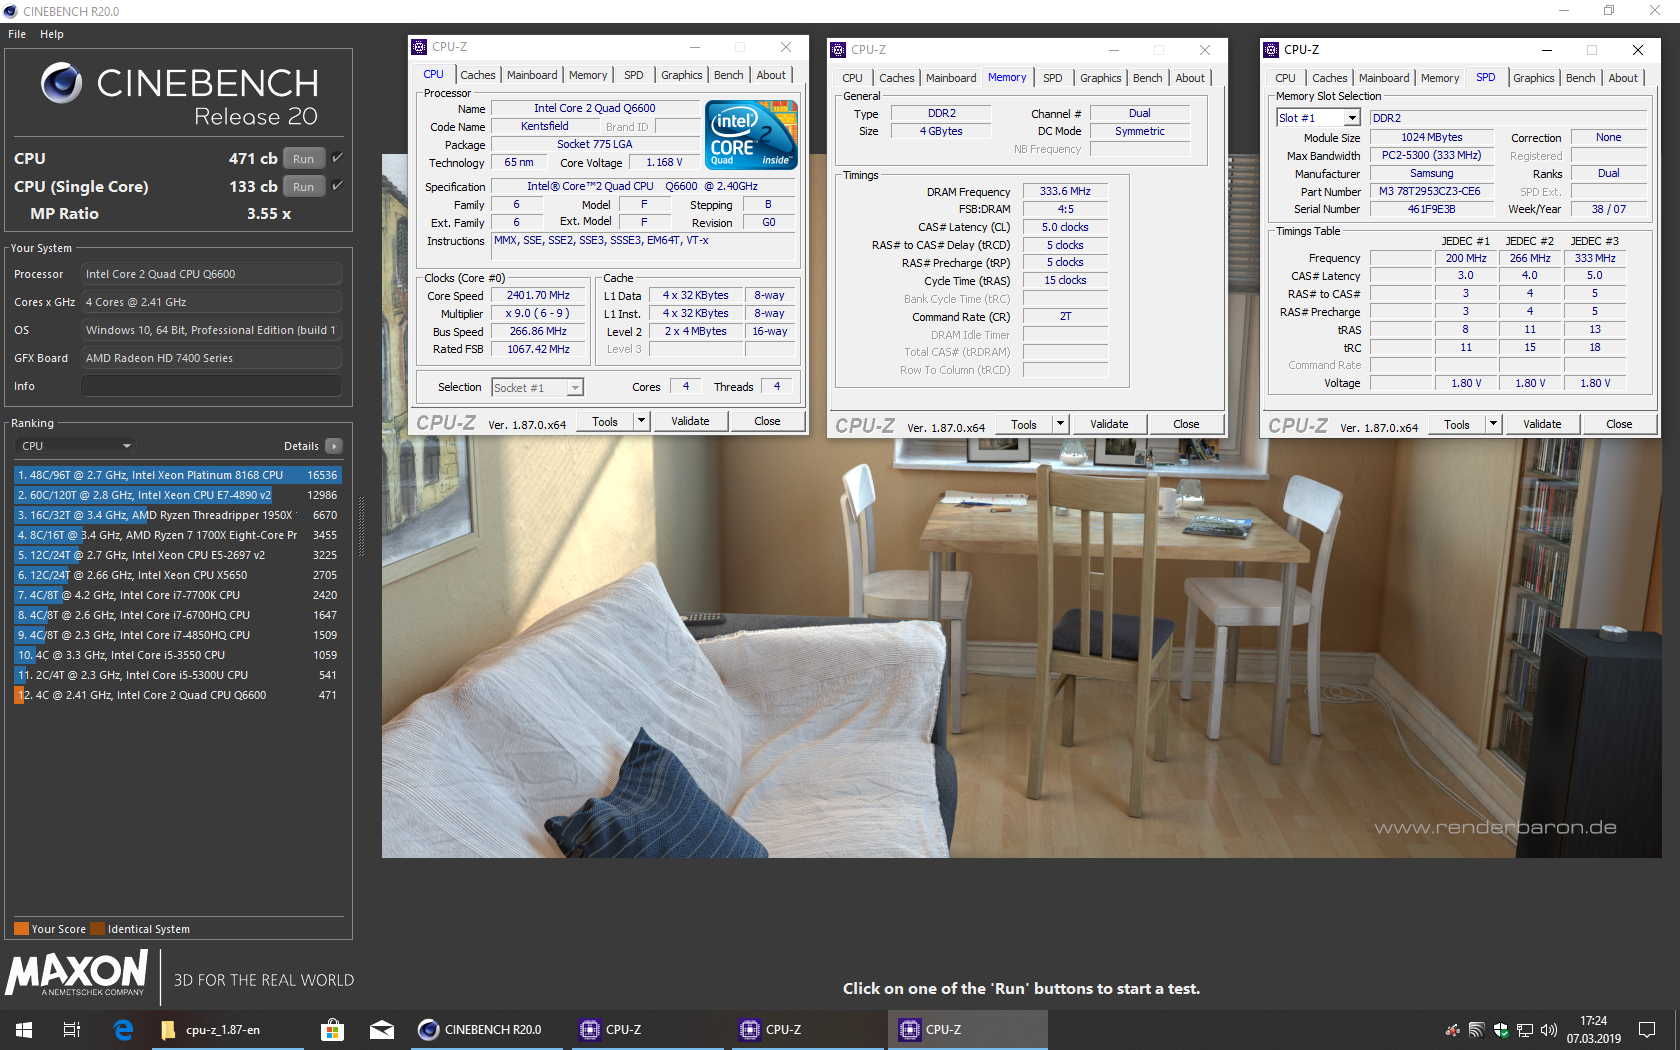Open the cpu-z_1.87-en folder taskbar item
The height and width of the screenshot is (1050, 1680).
[228, 1029]
